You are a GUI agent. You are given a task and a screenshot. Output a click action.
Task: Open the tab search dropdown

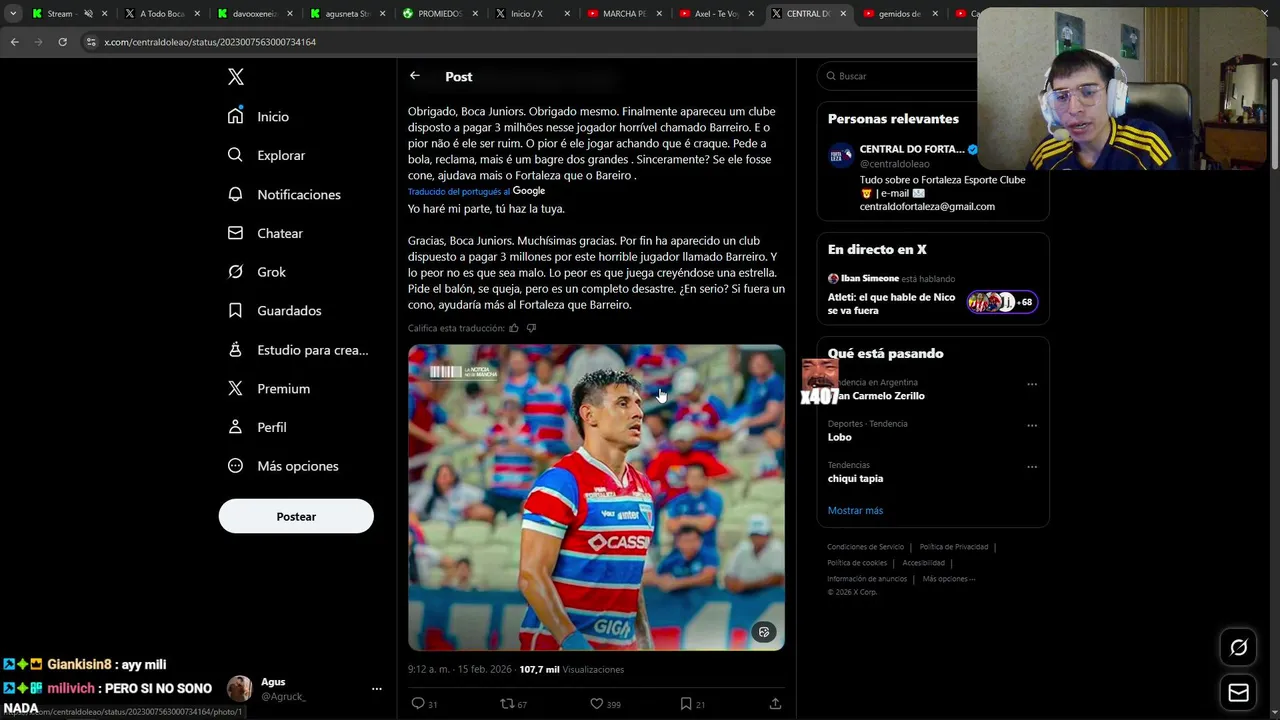(x=13, y=14)
